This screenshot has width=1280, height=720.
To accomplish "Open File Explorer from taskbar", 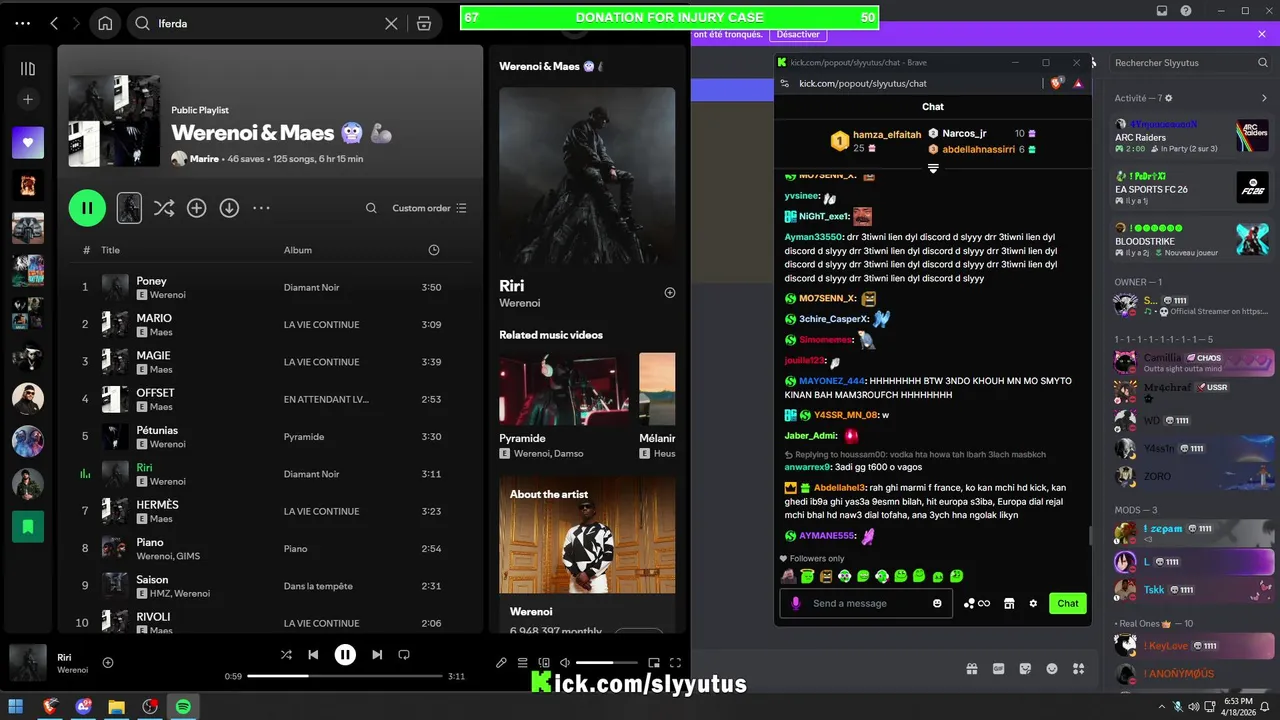I will 117,706.
